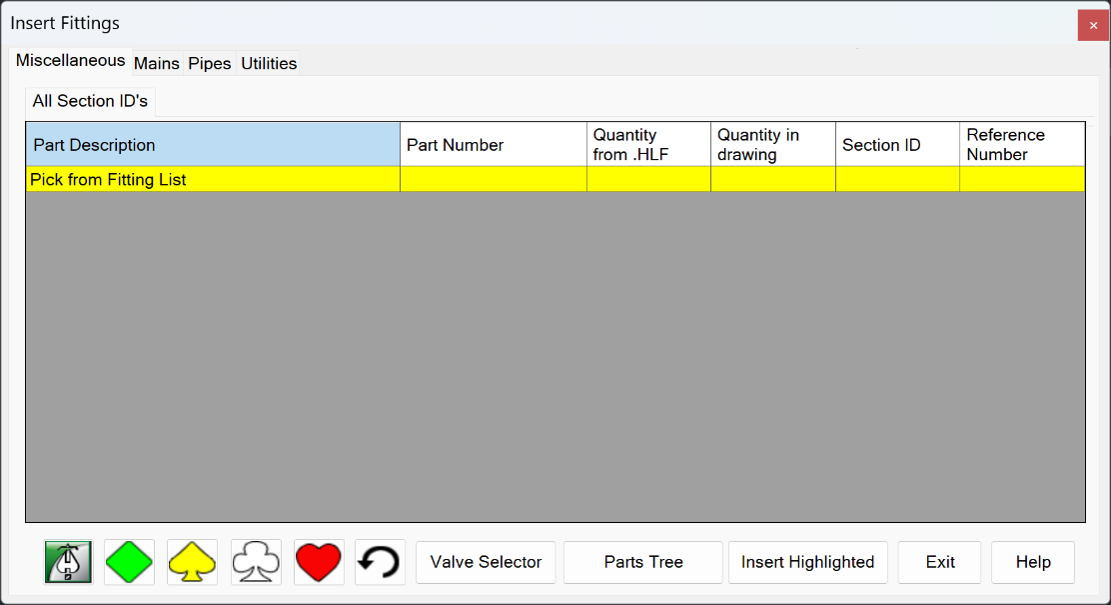The image size is (1111, 605).
Task: Click the Exit button
Action: tap(940, 562)
